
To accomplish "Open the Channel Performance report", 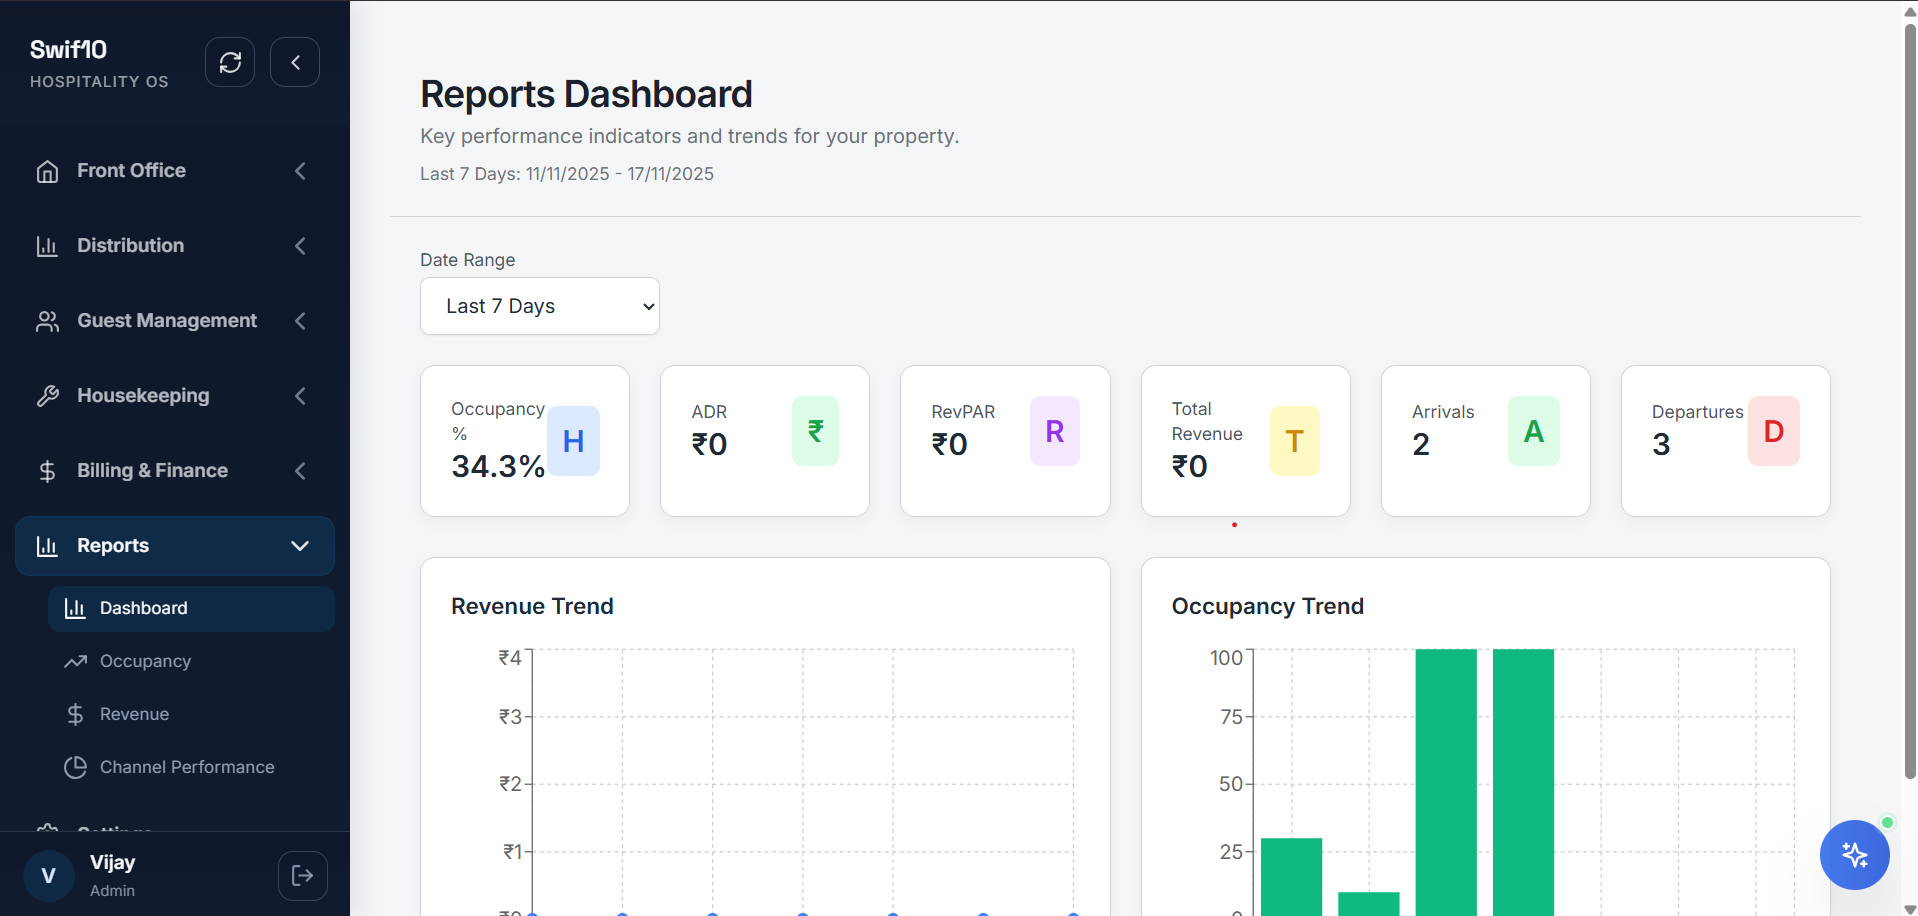I will tap(186, 767).
